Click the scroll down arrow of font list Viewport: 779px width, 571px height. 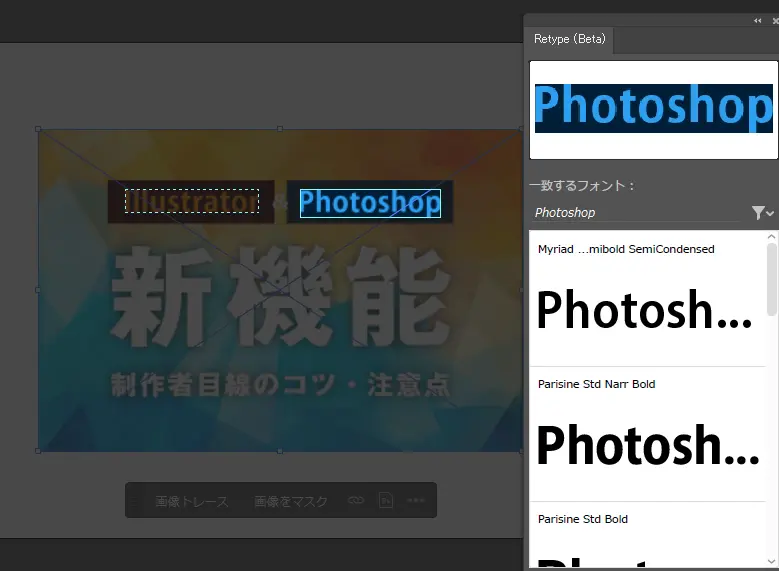tap(772, 562)
